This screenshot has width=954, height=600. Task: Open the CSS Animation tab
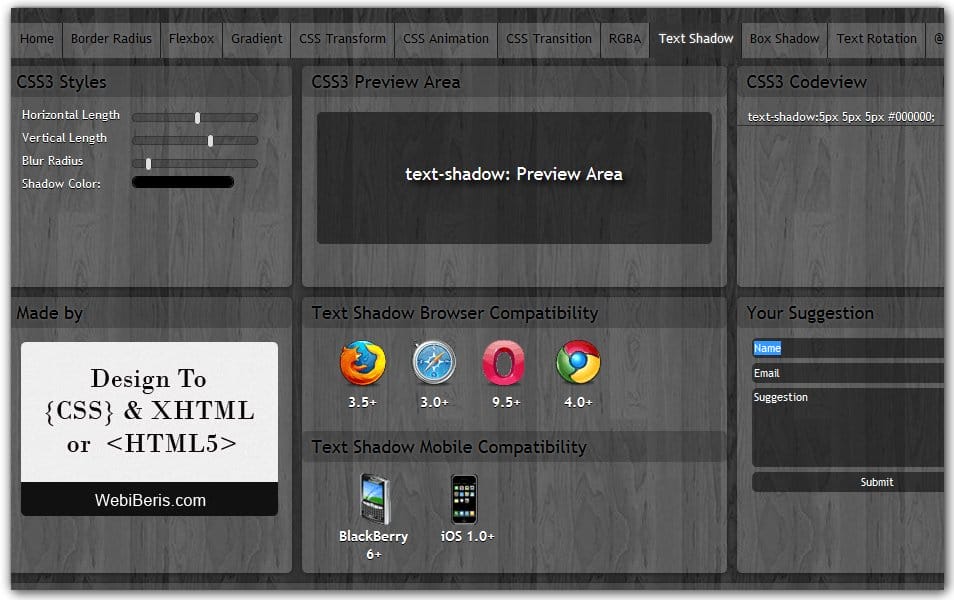[x=445, y=39]
